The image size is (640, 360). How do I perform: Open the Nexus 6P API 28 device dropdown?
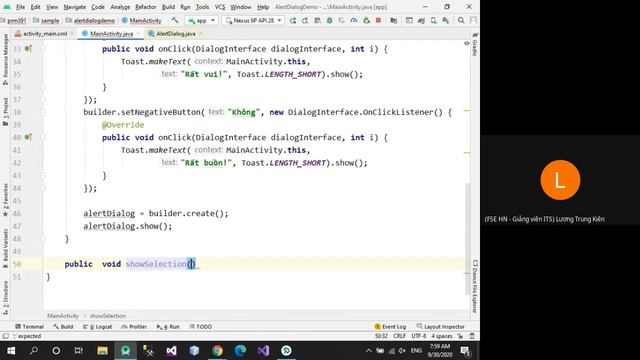pos(253,20)
